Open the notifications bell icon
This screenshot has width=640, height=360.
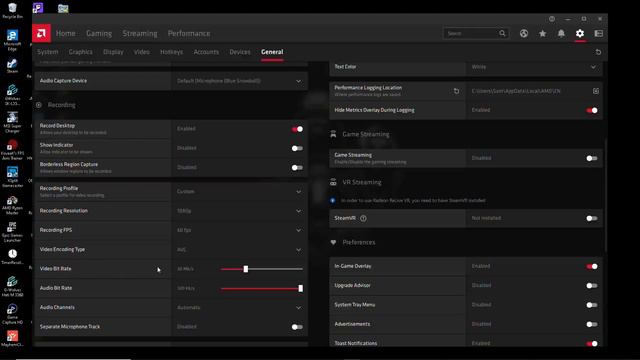[x=561, y=33]
